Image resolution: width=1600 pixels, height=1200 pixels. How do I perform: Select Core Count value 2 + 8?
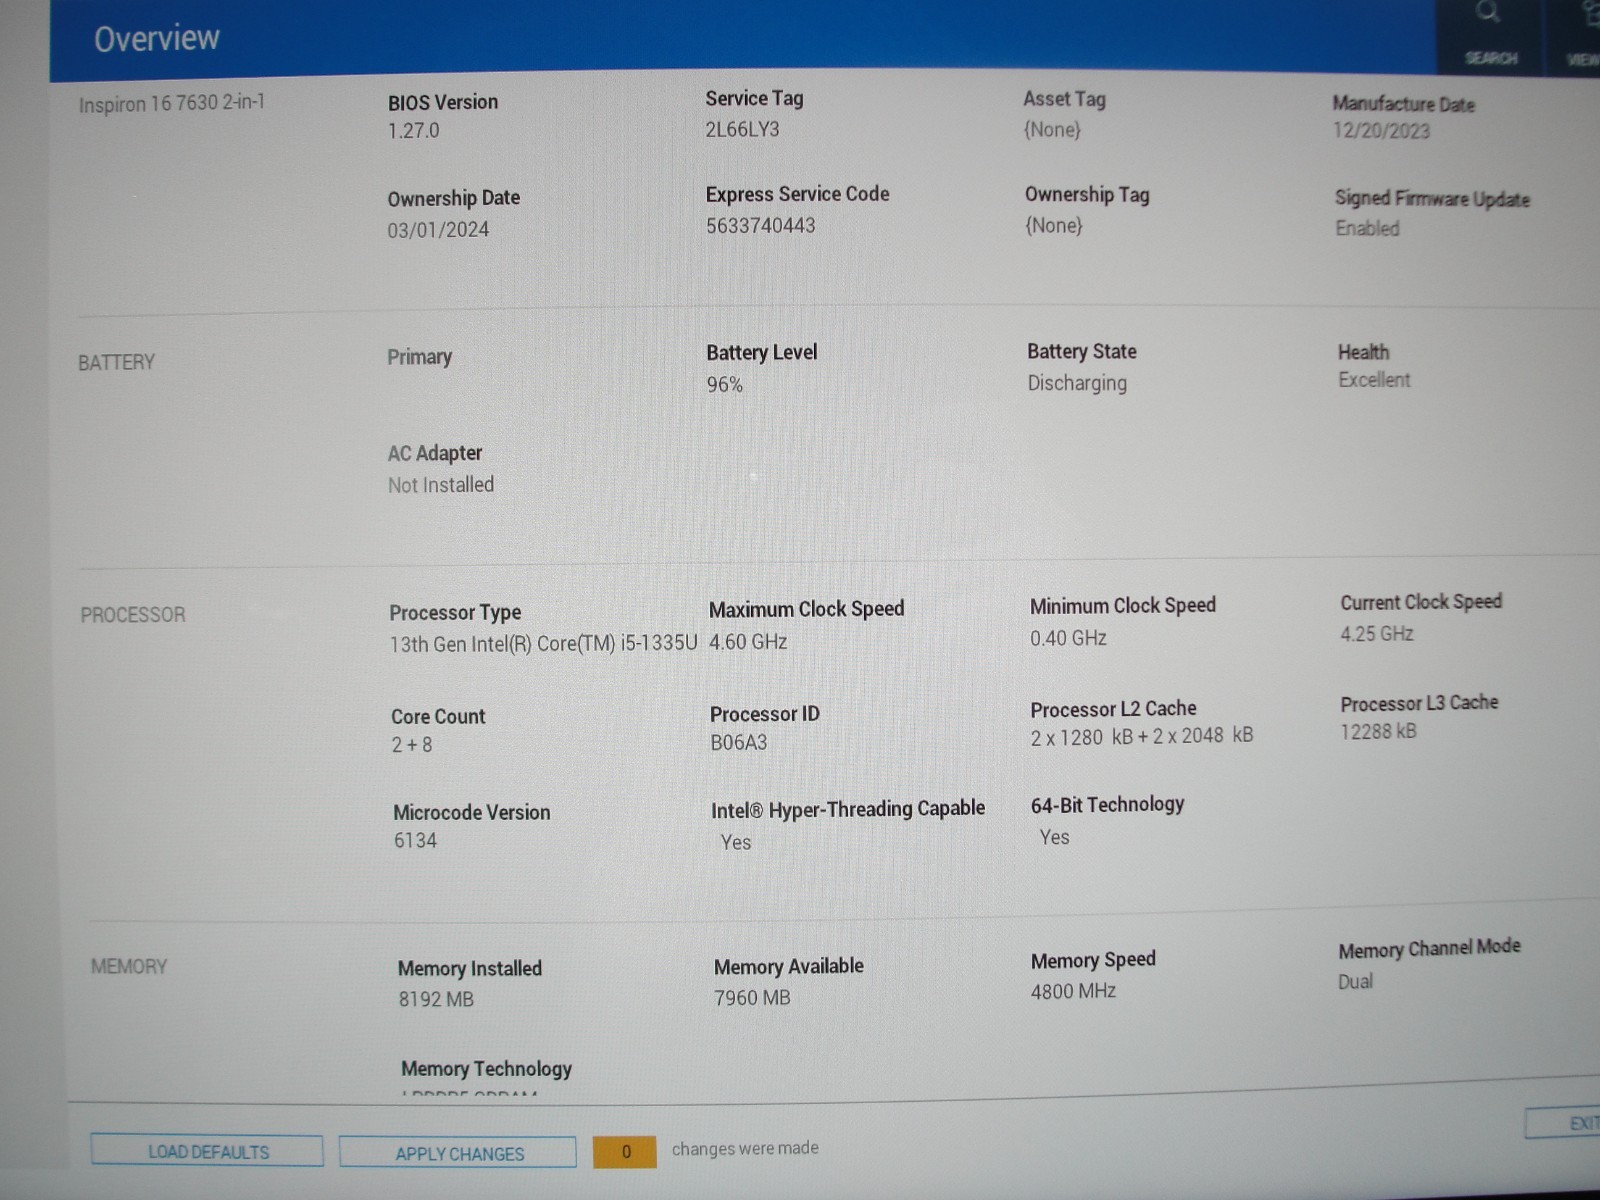pos(412,745)
